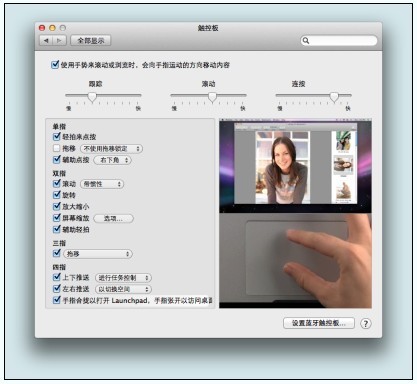Click the 选项... button

pos(113,219)
